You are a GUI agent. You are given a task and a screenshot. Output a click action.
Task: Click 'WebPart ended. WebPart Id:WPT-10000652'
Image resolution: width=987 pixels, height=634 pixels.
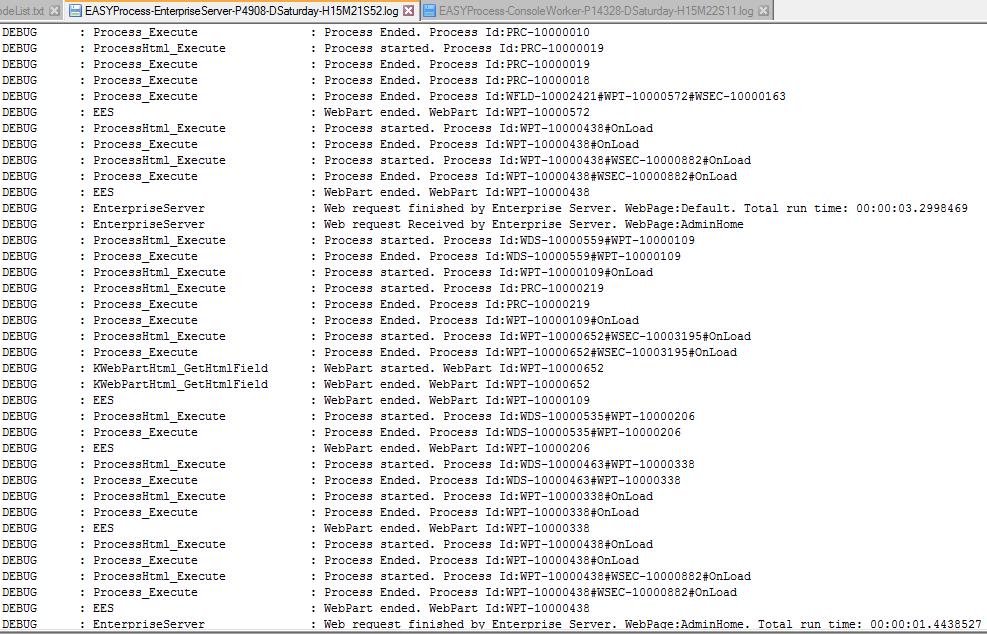[457, 384]
